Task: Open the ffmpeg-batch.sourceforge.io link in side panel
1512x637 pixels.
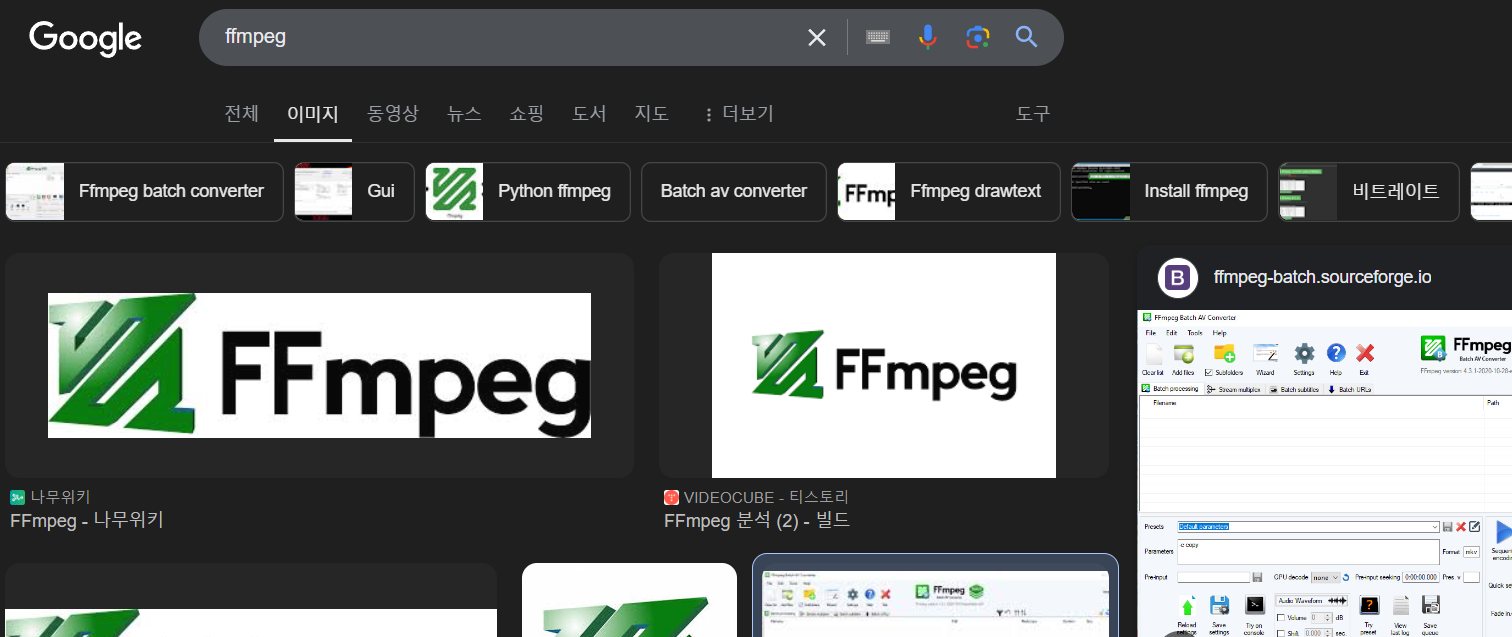Action: pyautogui.click(x=1322, y=277)
